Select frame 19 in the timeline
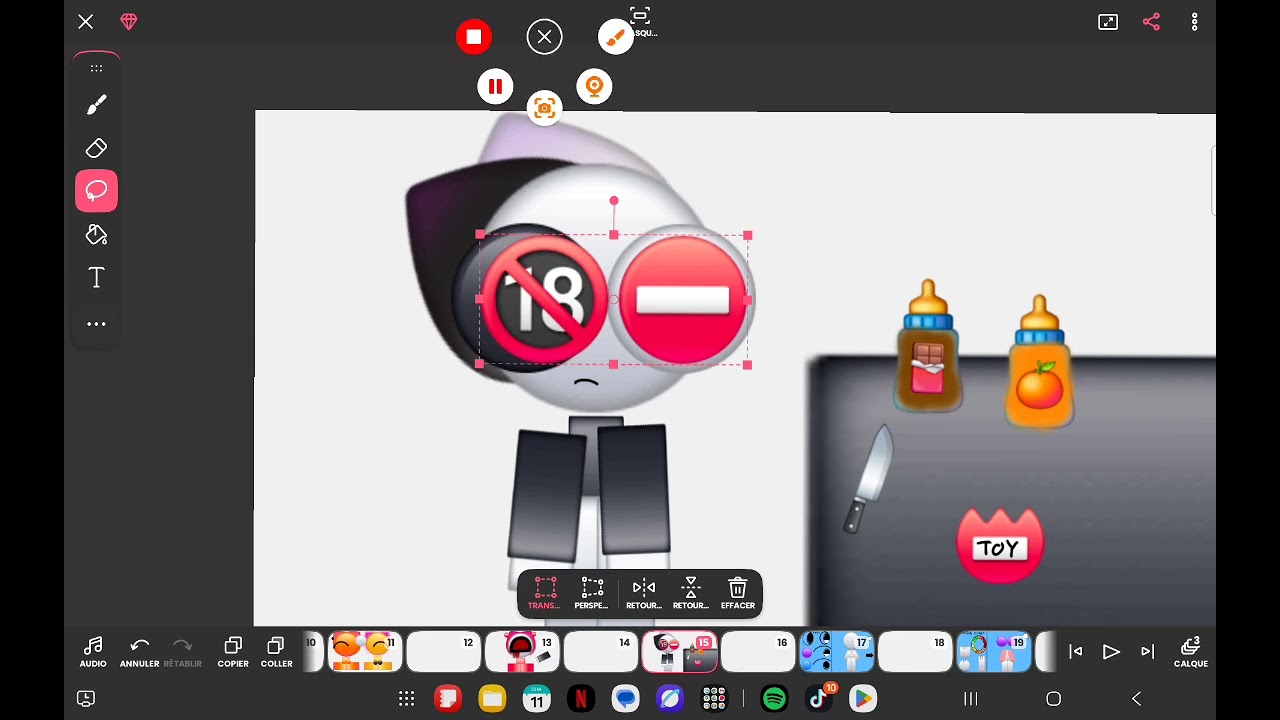Image resolution: width=1280 pixels, height=720 pixels. point(994,652)
